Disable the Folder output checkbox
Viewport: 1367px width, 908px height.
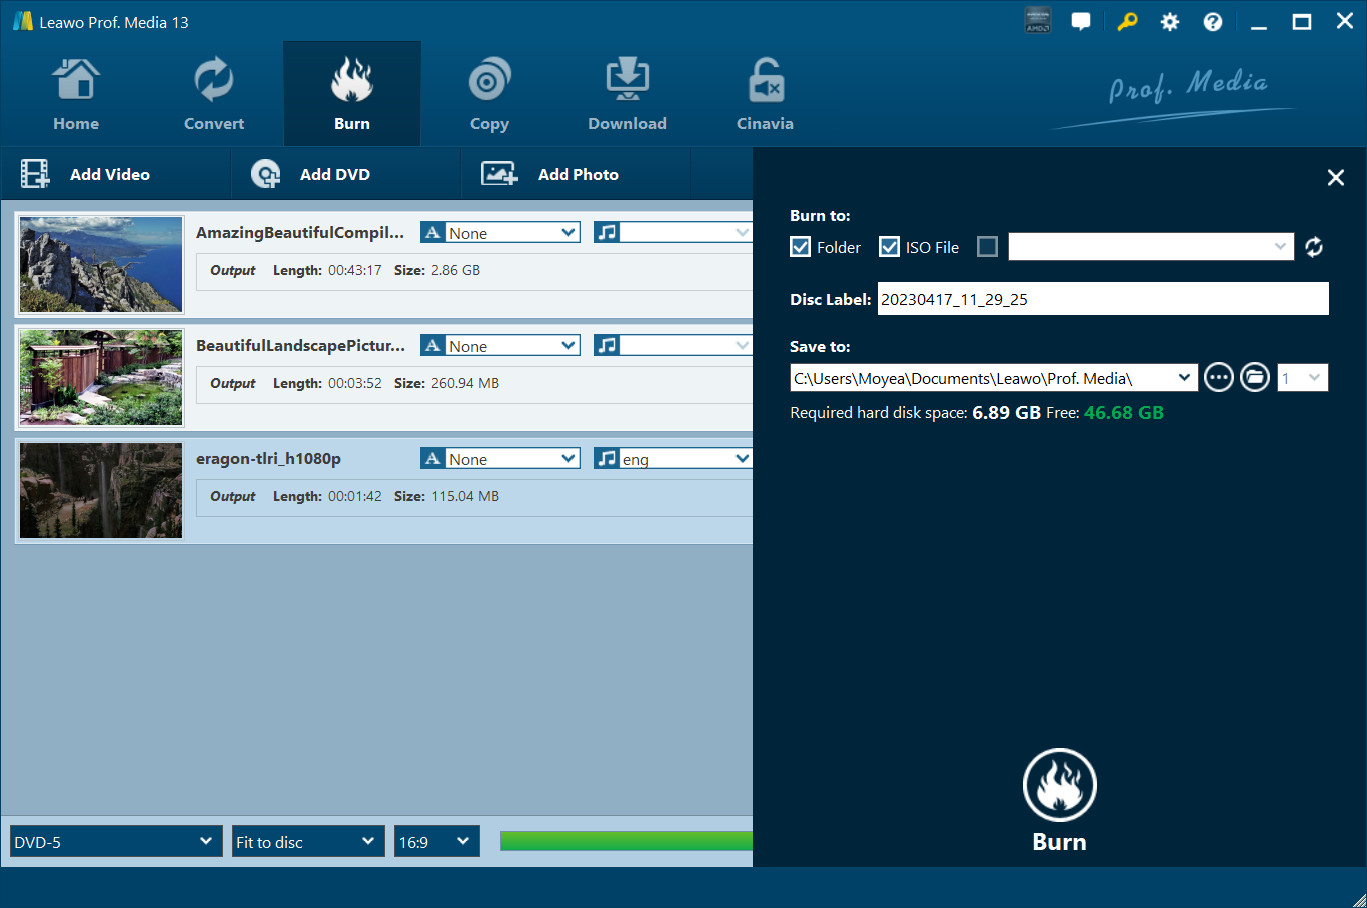(800, 246)
